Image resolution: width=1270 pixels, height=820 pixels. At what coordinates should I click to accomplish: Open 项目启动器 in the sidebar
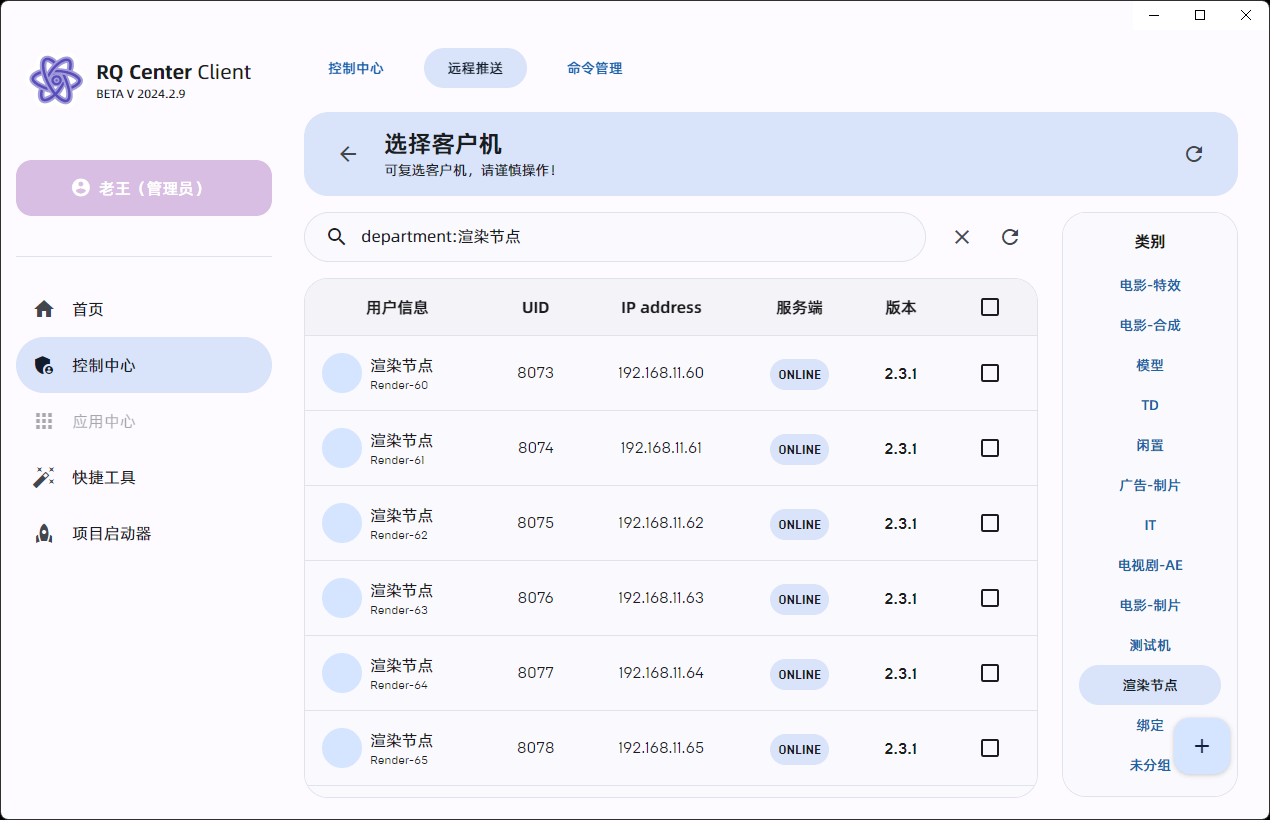[x=111, y=533]
